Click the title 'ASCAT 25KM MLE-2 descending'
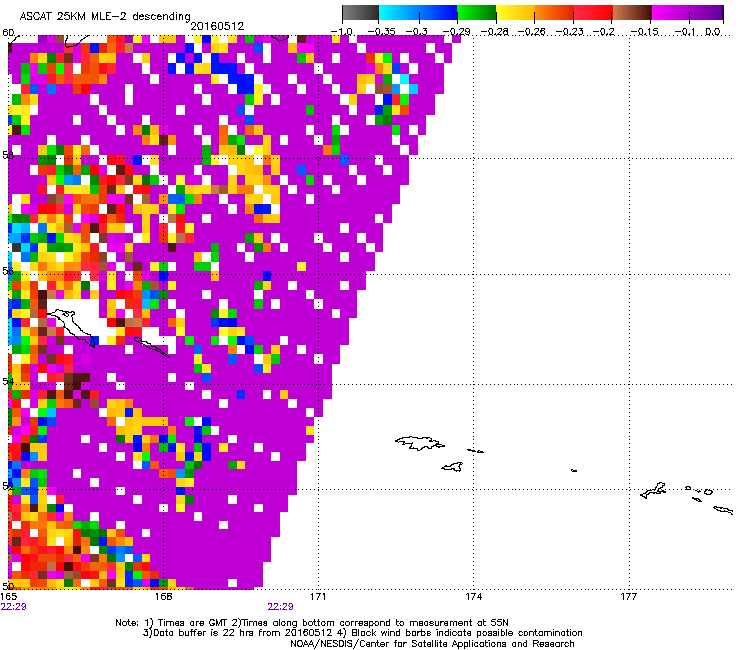 pyautogui.click(x=105, y=16)
